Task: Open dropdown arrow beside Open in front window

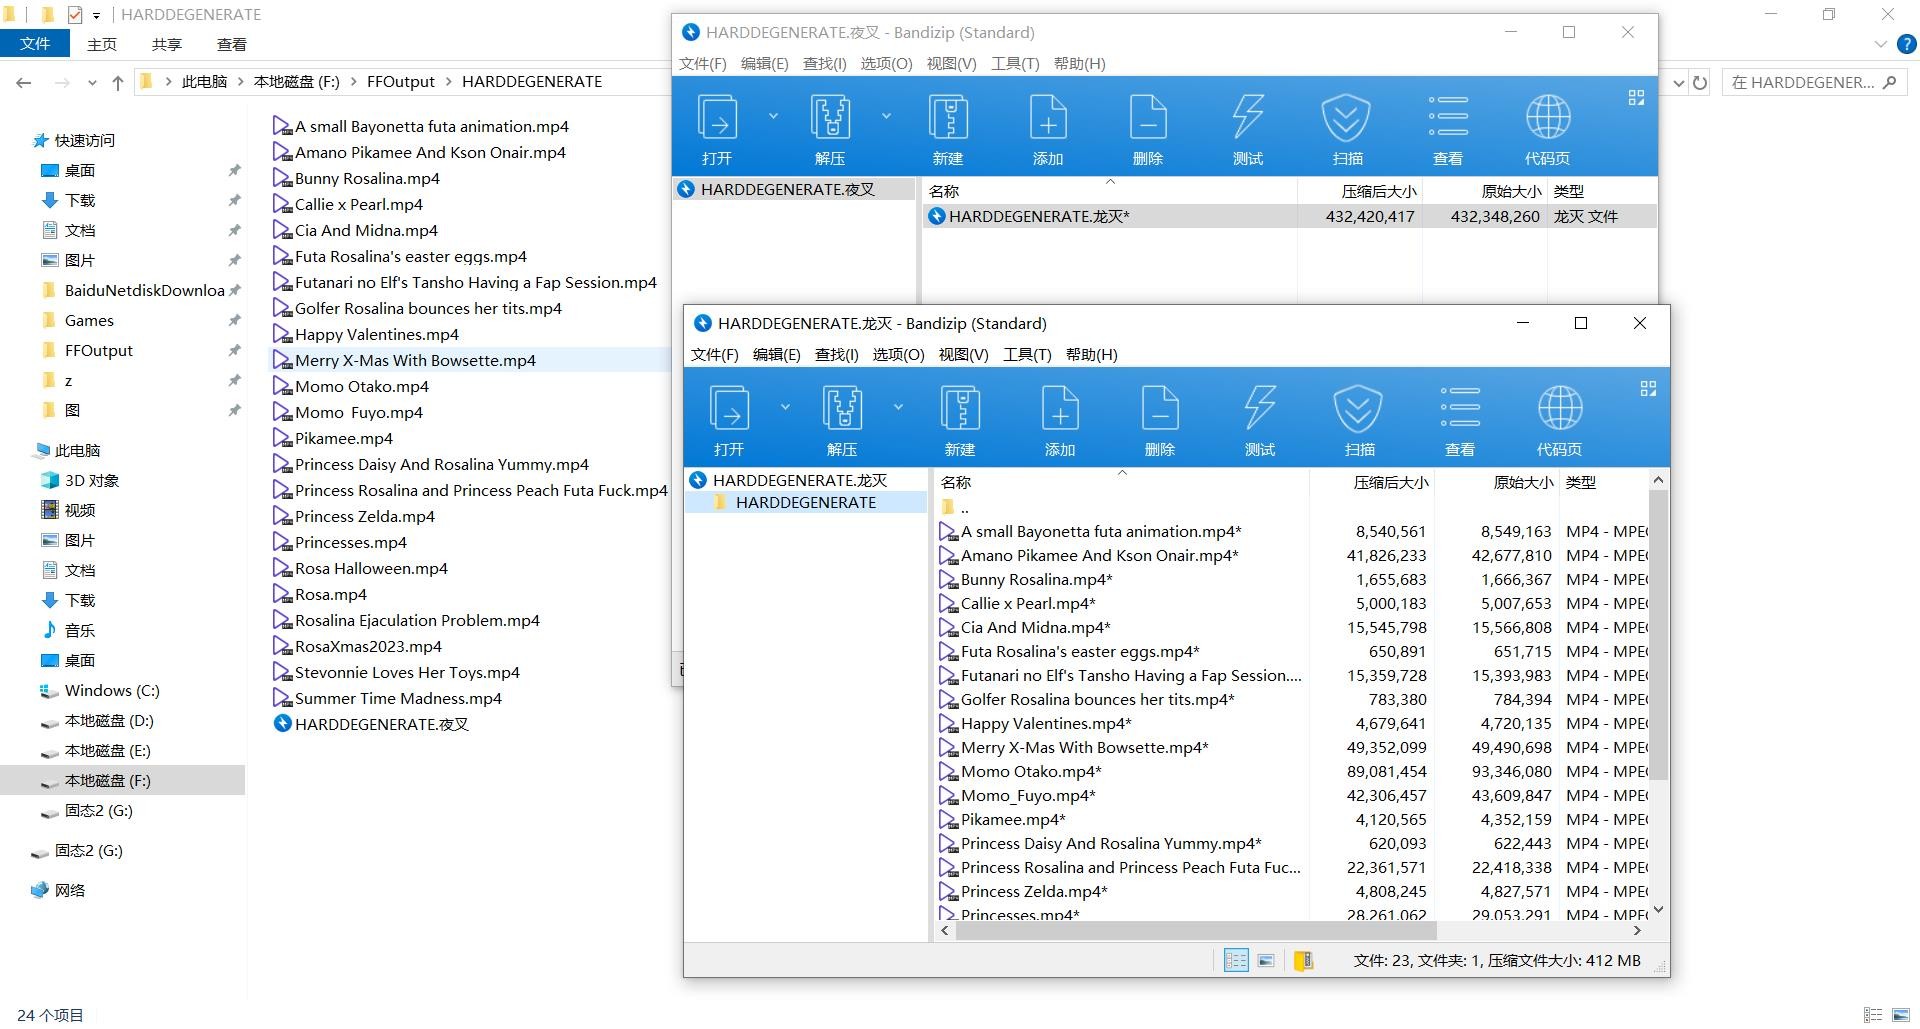Action: tap(785, 407)
